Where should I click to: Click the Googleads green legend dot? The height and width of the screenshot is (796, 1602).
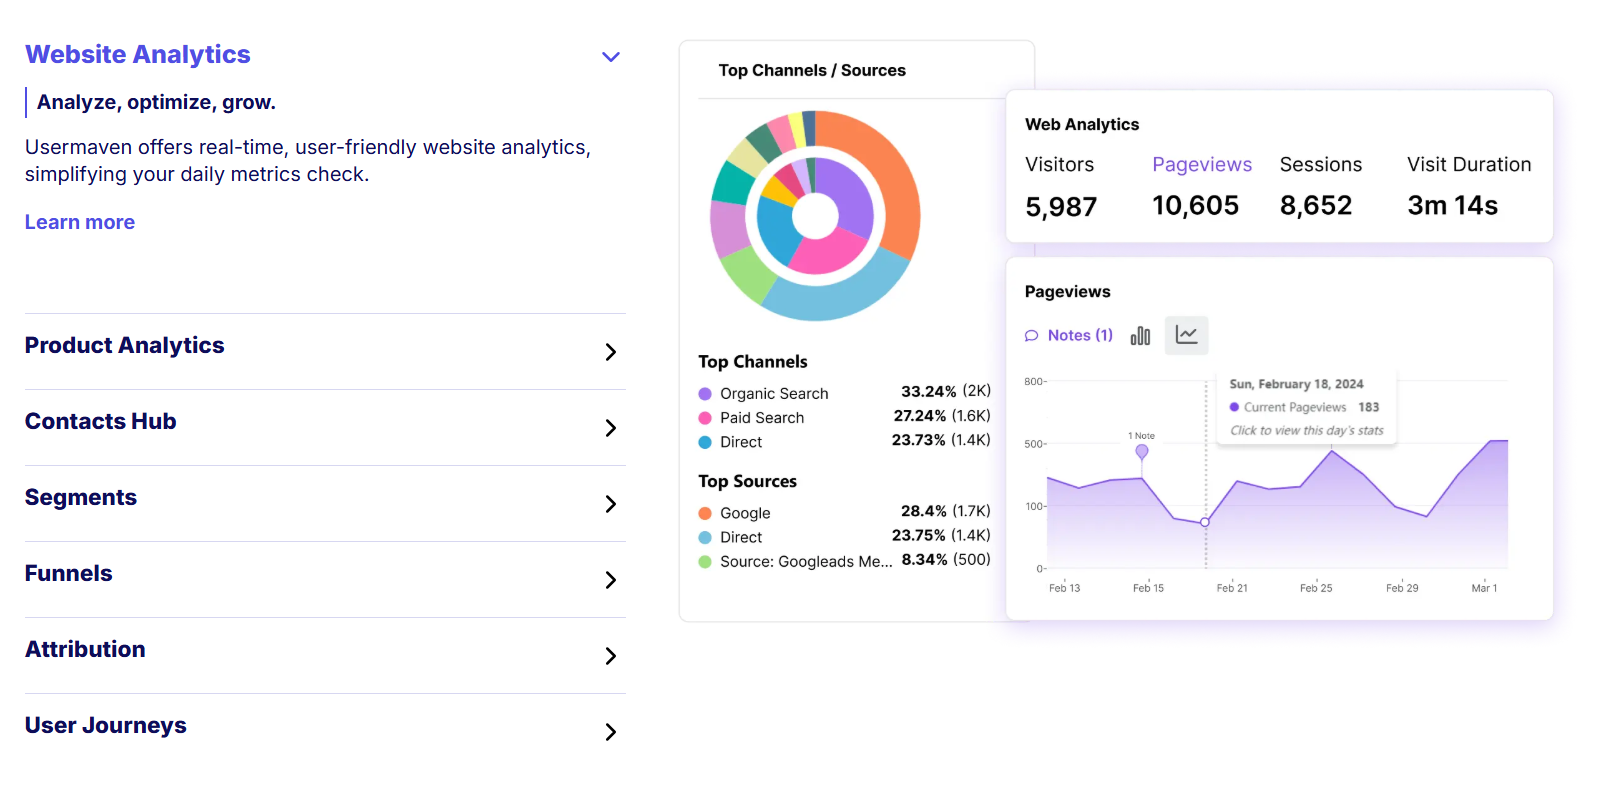point(705,562)
